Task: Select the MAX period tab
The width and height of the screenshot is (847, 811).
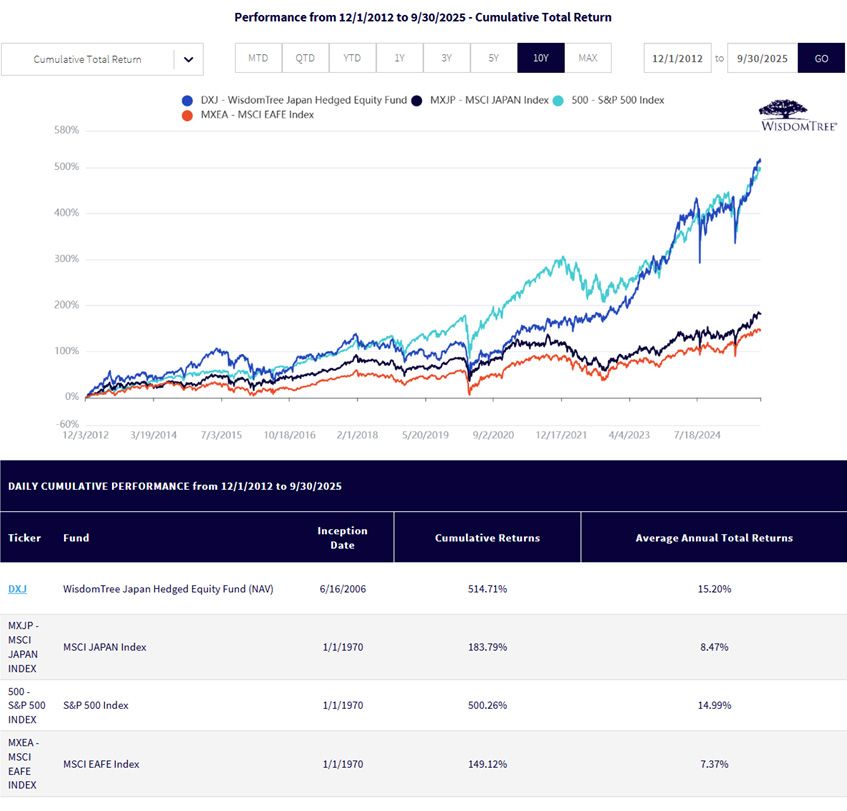Action: click(x=588, y=58)
